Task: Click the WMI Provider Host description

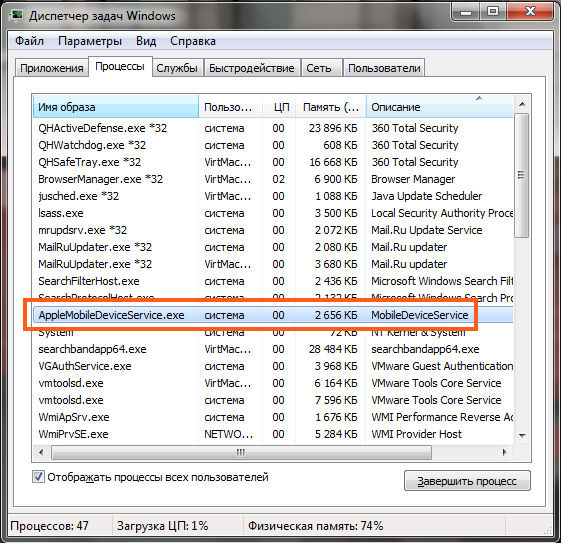Action: tap(416, 434)
